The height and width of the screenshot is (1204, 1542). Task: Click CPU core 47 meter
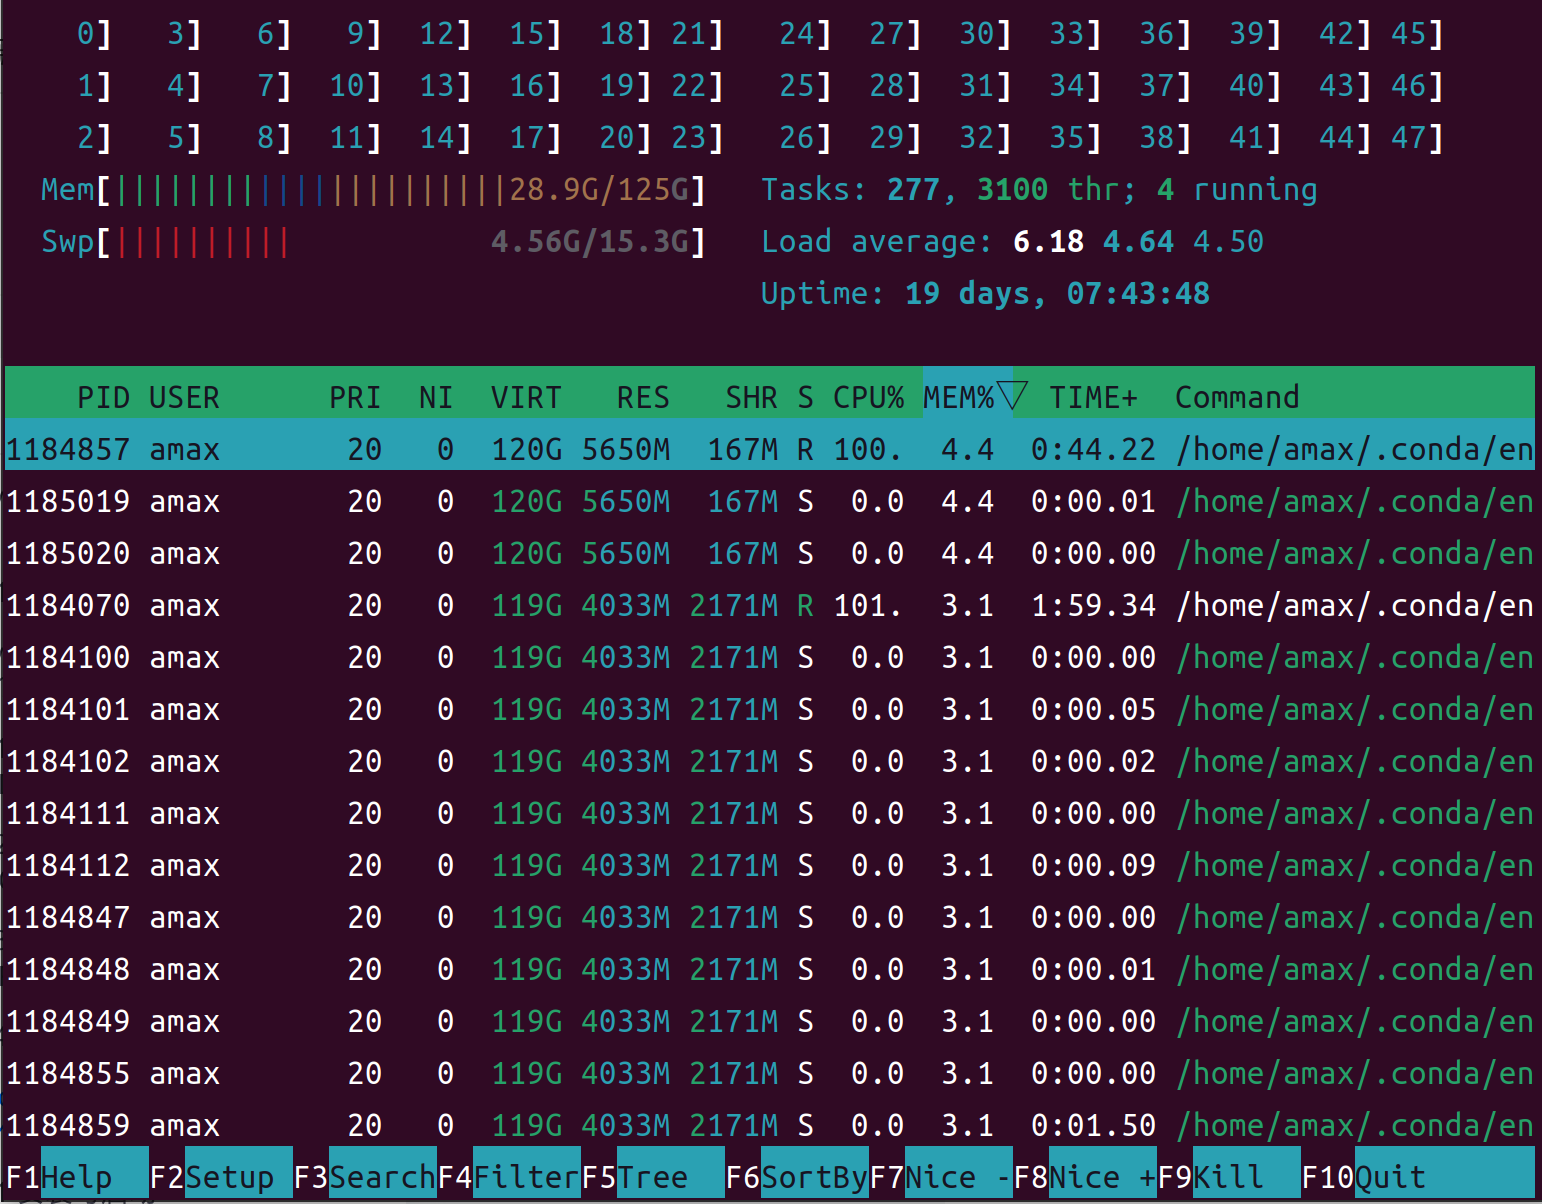(1417, 138)
